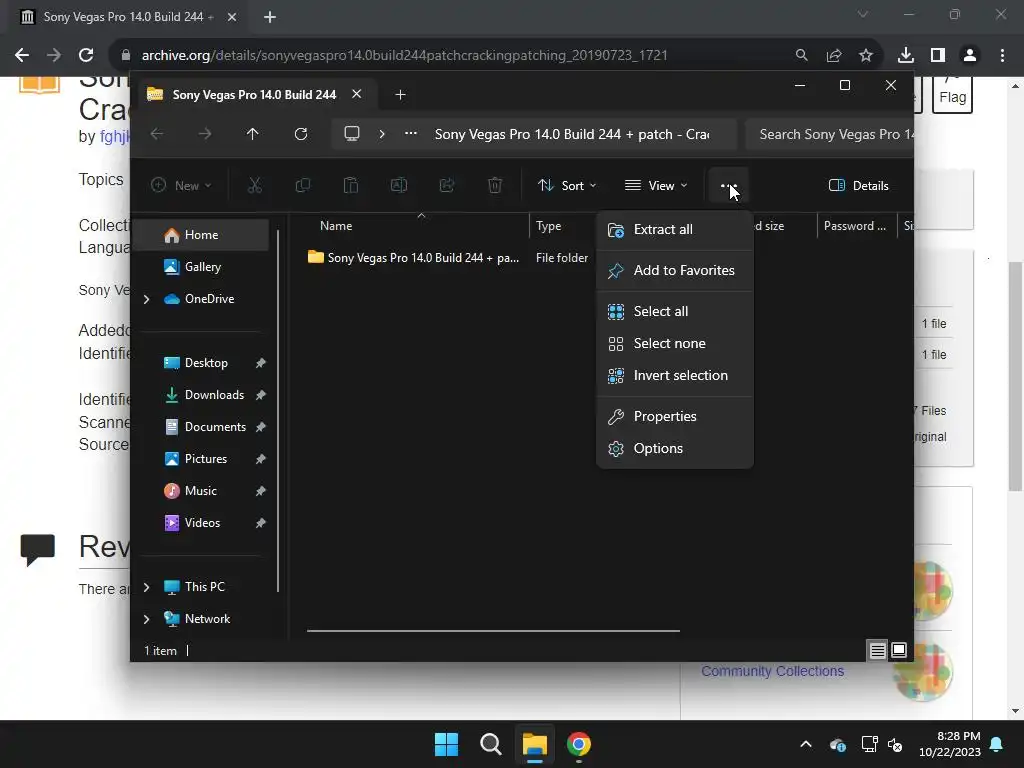Pick Select none menu option
Screen dimensions: 1024x768
point(675,344)
